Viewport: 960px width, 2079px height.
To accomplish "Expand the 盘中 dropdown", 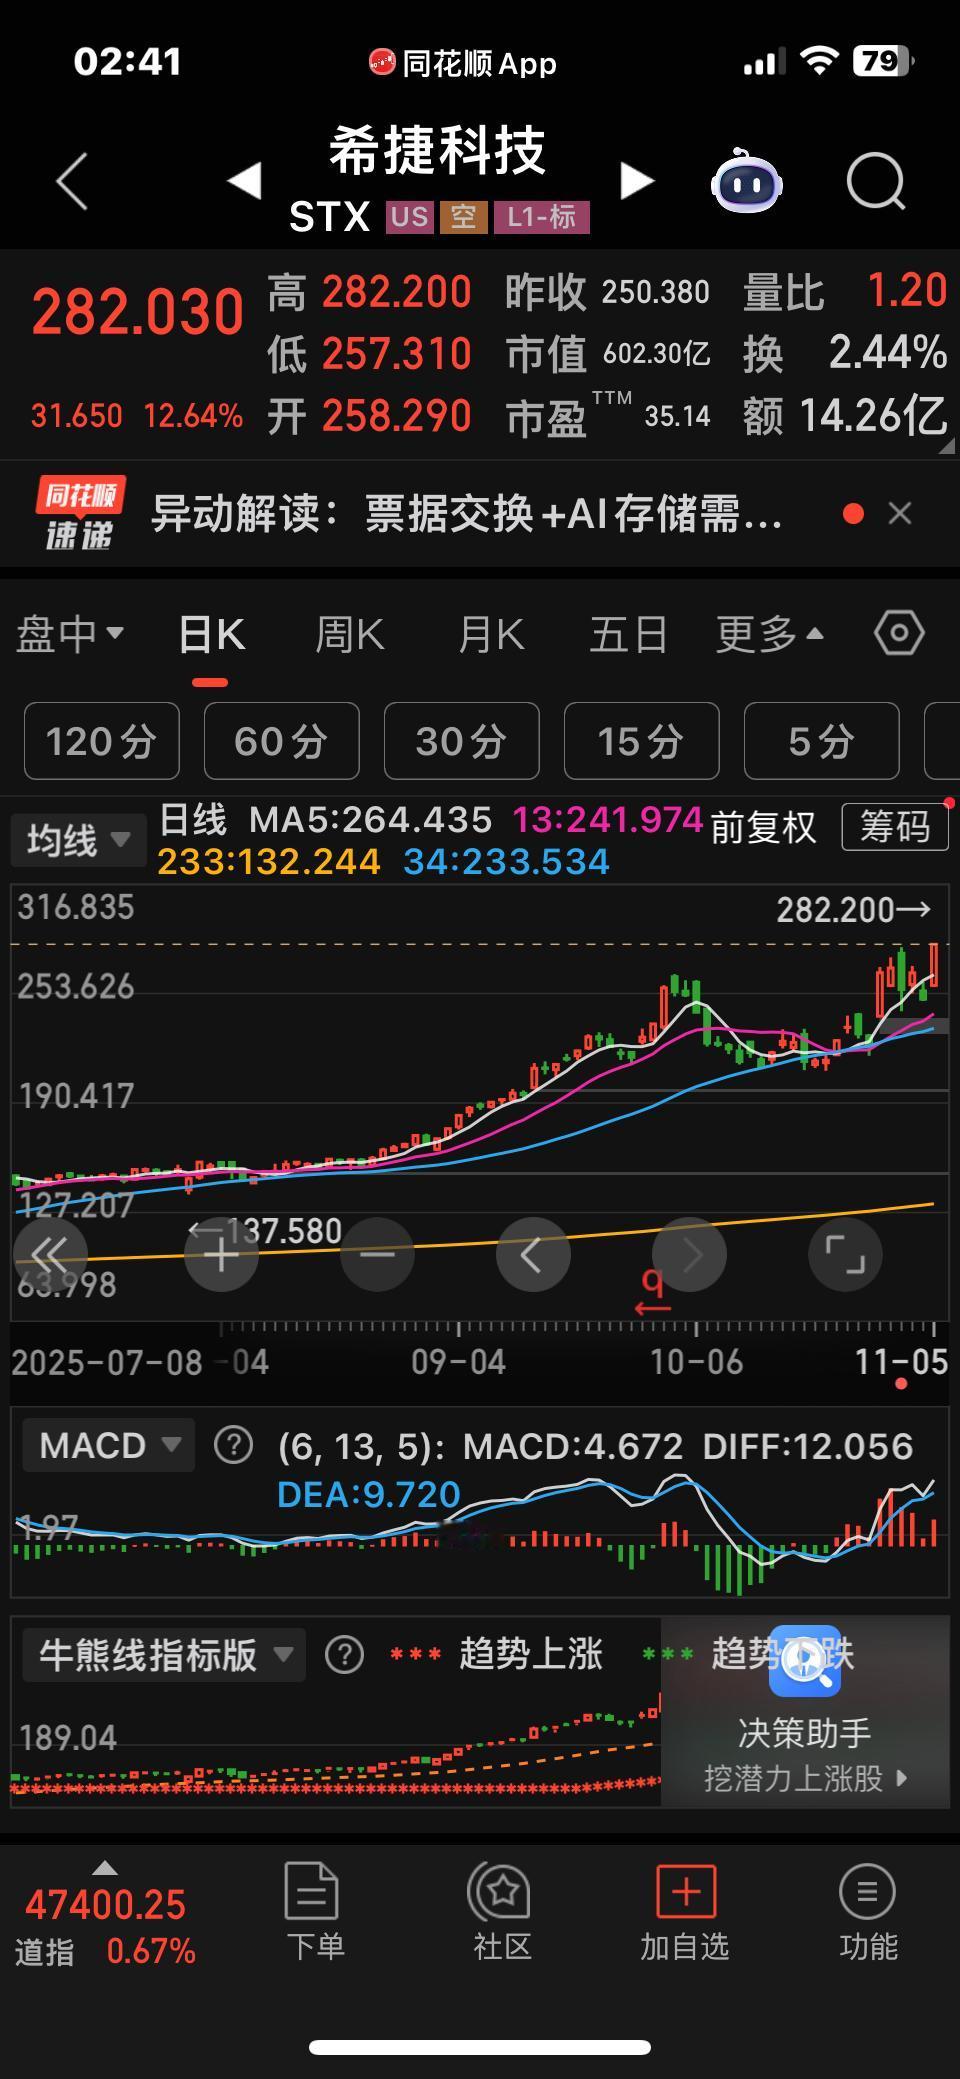I will (69, 634).
